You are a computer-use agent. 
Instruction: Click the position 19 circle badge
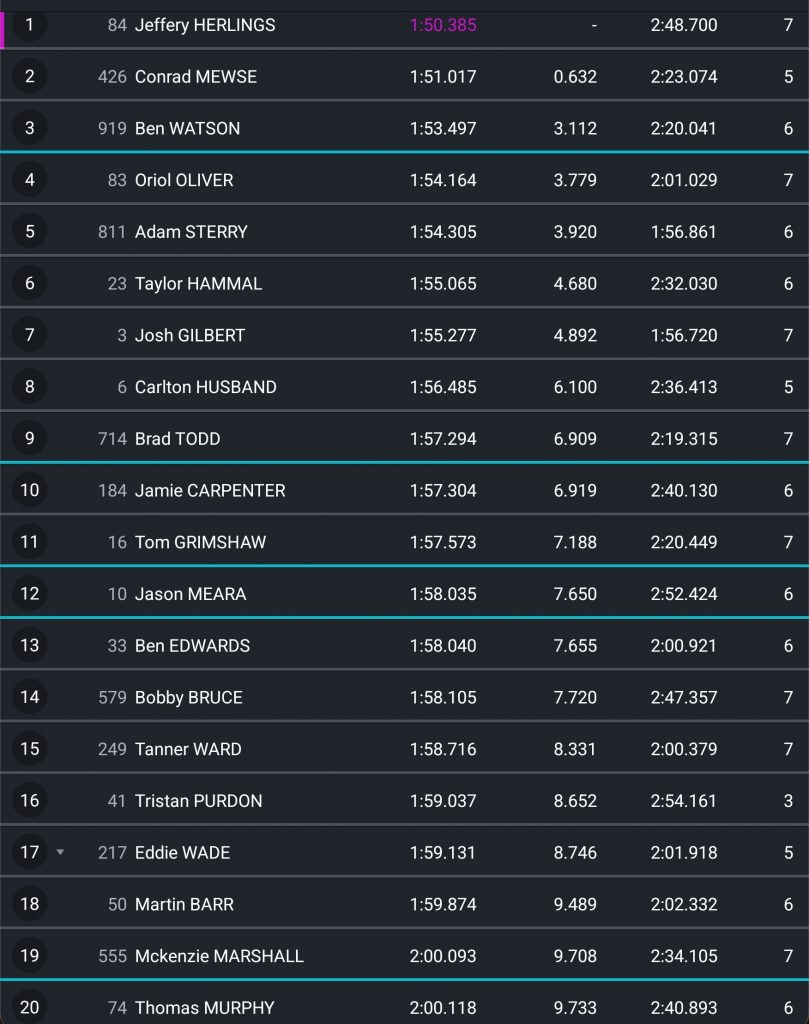(x=30, y=955)
